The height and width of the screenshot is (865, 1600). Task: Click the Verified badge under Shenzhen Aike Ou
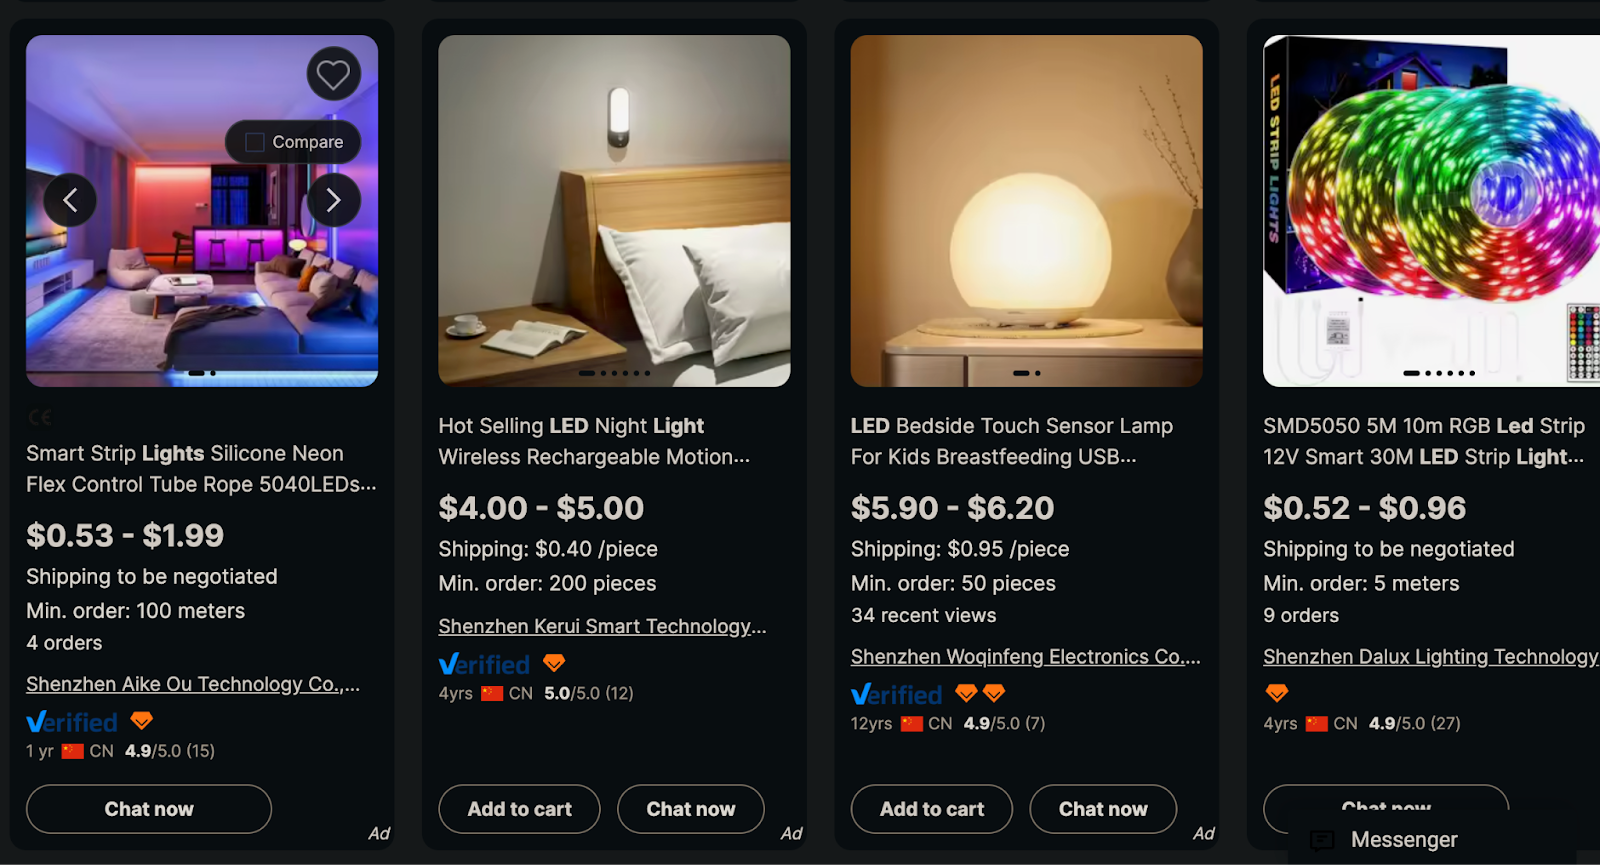[71, 722]
